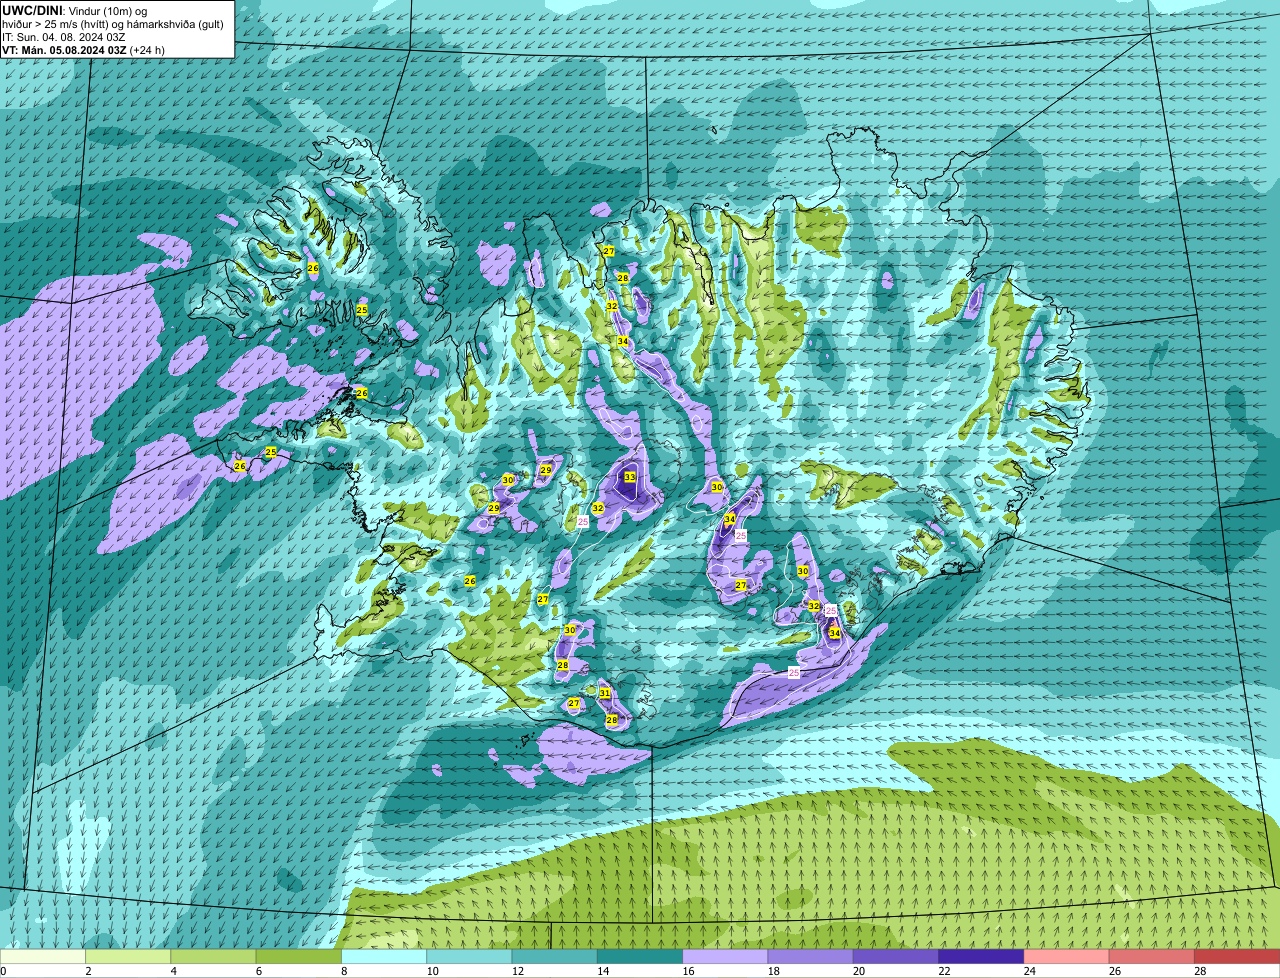Click the yellow gust label reading 31

(605, 693)
